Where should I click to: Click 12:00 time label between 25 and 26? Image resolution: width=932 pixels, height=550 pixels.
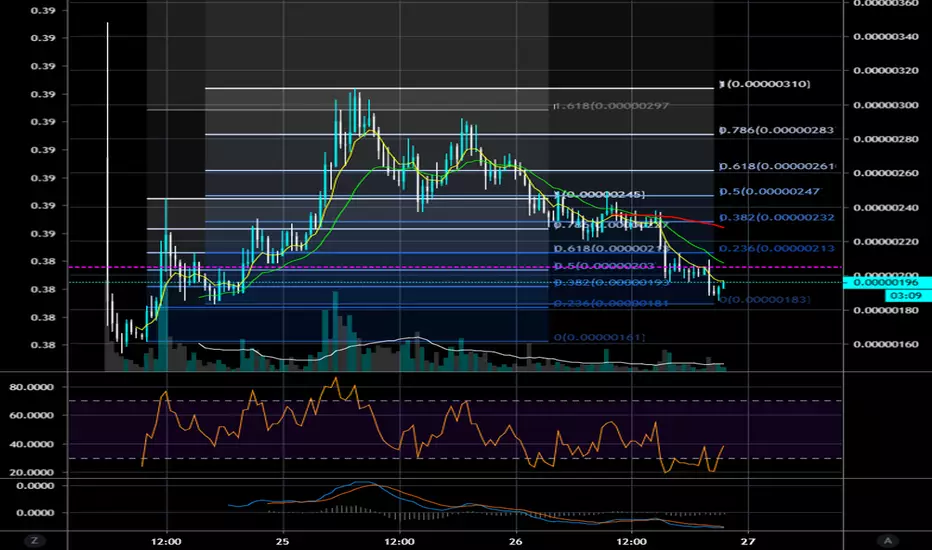[399, 541]
